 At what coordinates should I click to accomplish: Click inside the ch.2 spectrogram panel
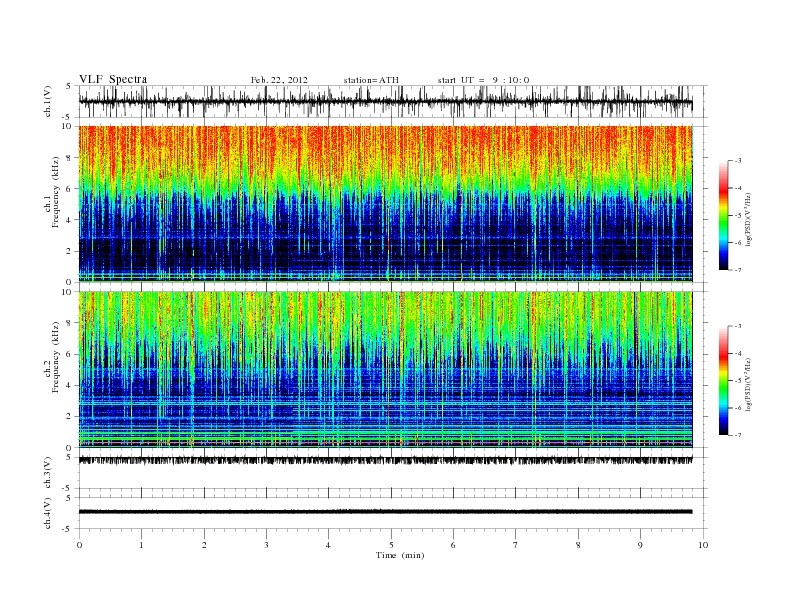coord(385,370)
